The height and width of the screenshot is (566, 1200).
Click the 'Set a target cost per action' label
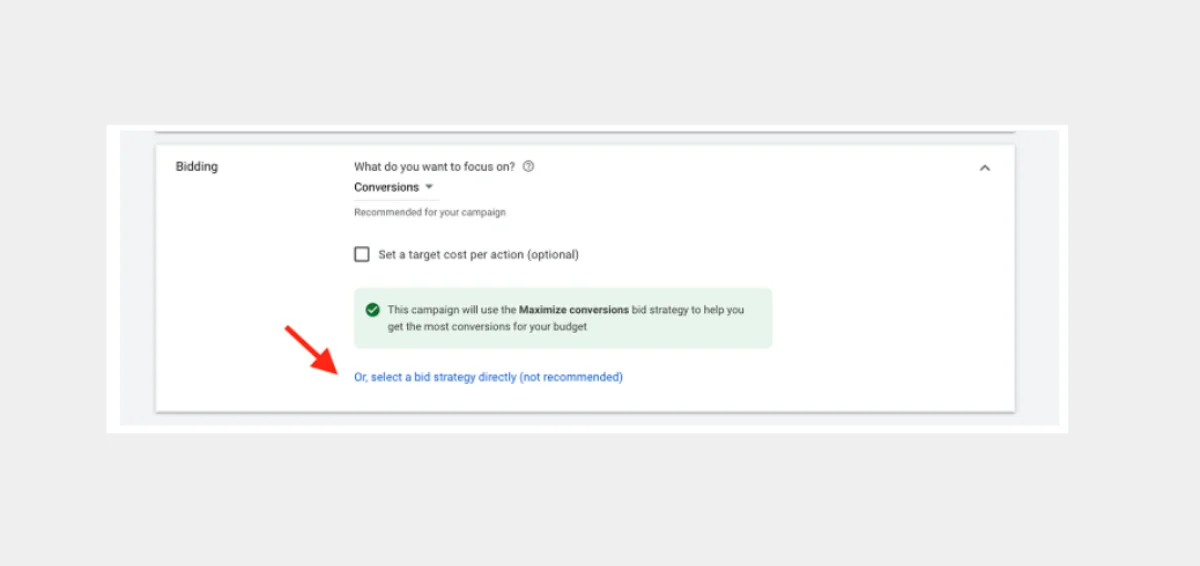pyautogui.click(x=478, y=254)
